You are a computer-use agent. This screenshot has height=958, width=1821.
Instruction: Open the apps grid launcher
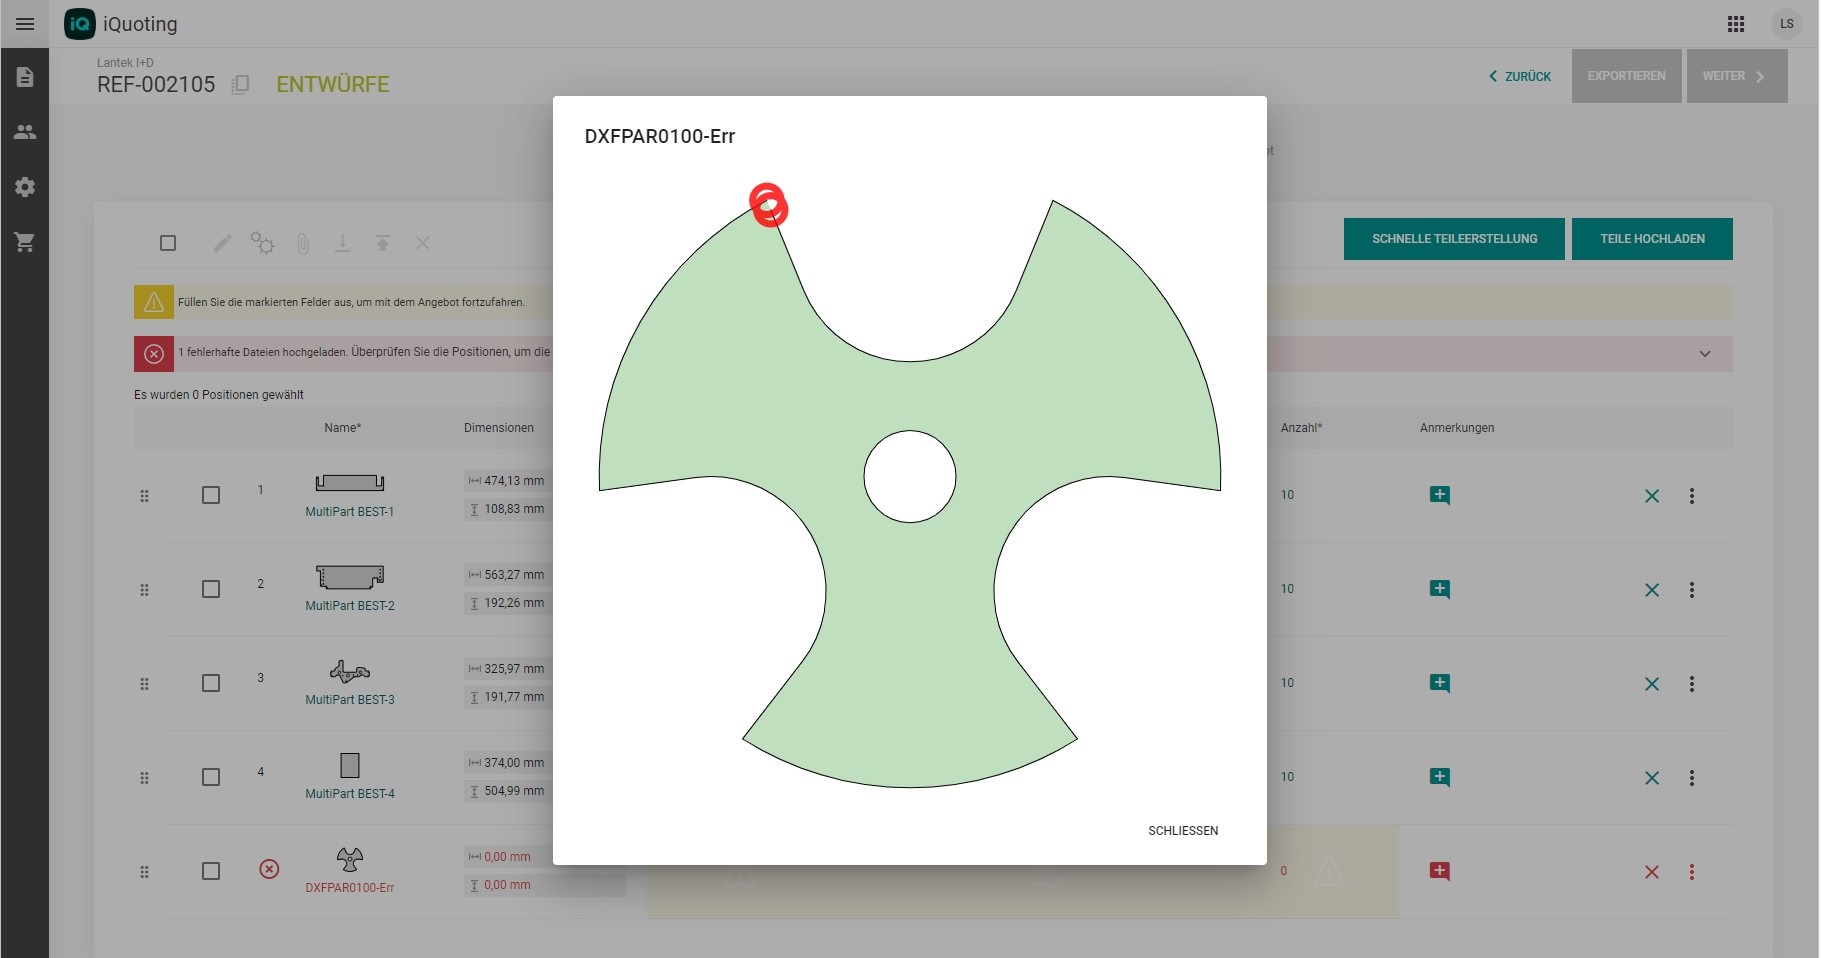(x=1736, y=24)
